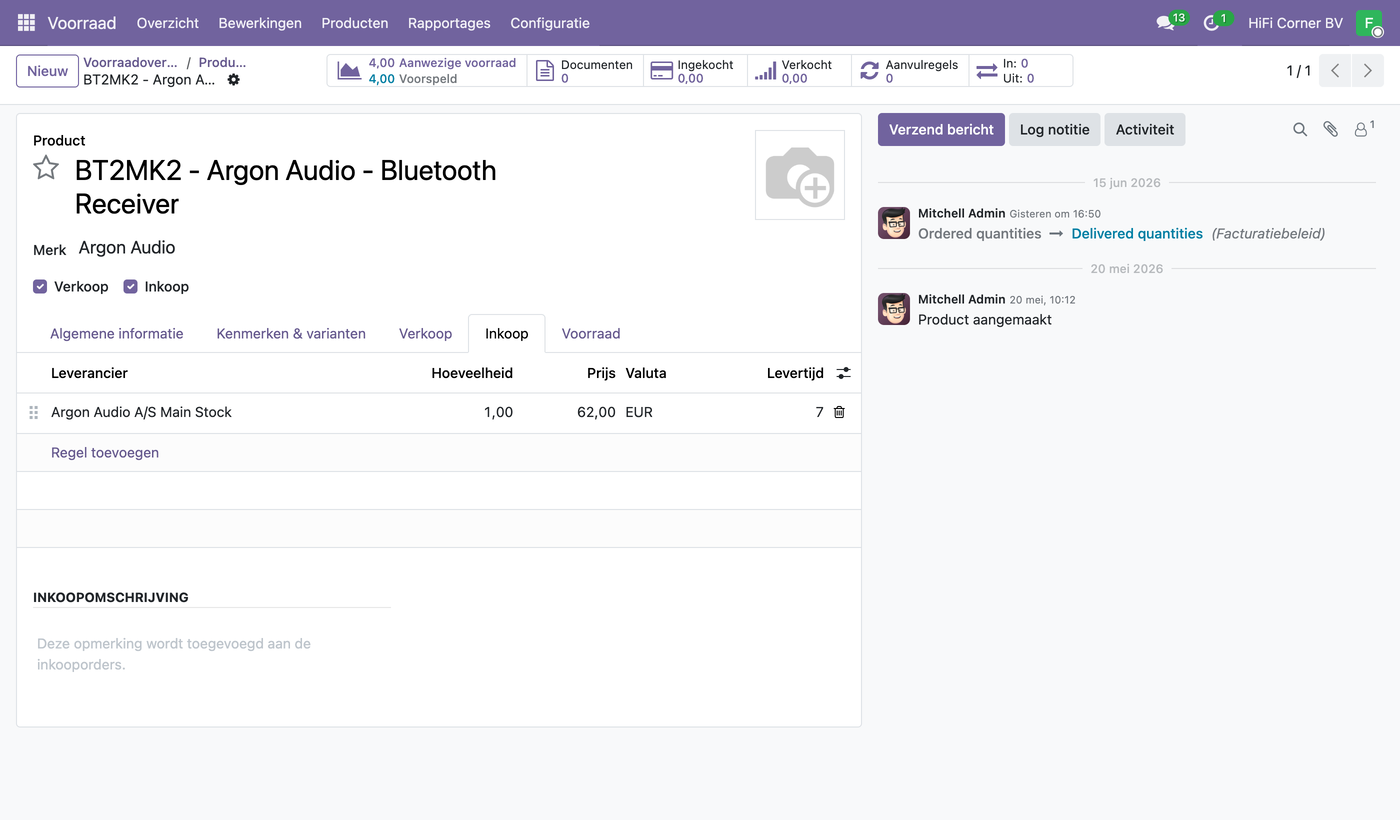Open the messages chat icon with 13
This screenshot has width=1400, height=820.
1165,22
